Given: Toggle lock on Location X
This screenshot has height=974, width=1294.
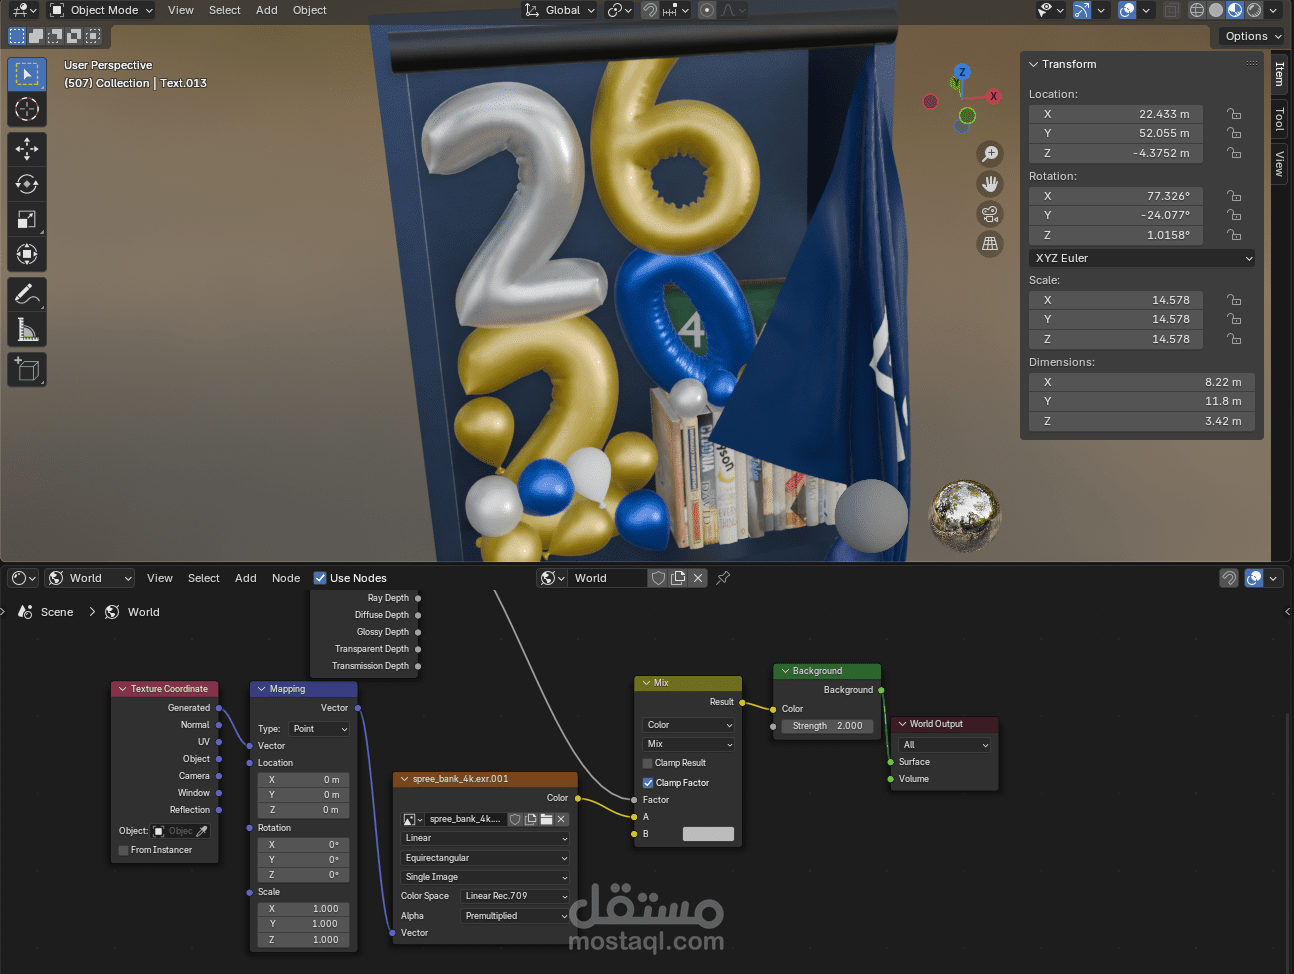Looking at the screenshot, I should click(1235, 114).
